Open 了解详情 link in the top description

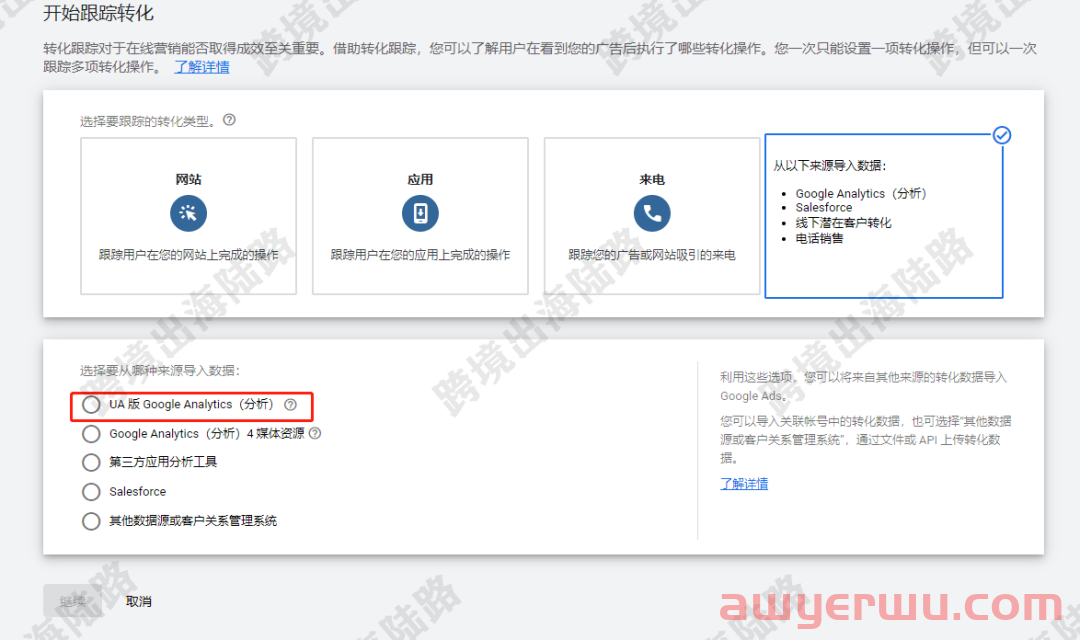tap(202, 67)
